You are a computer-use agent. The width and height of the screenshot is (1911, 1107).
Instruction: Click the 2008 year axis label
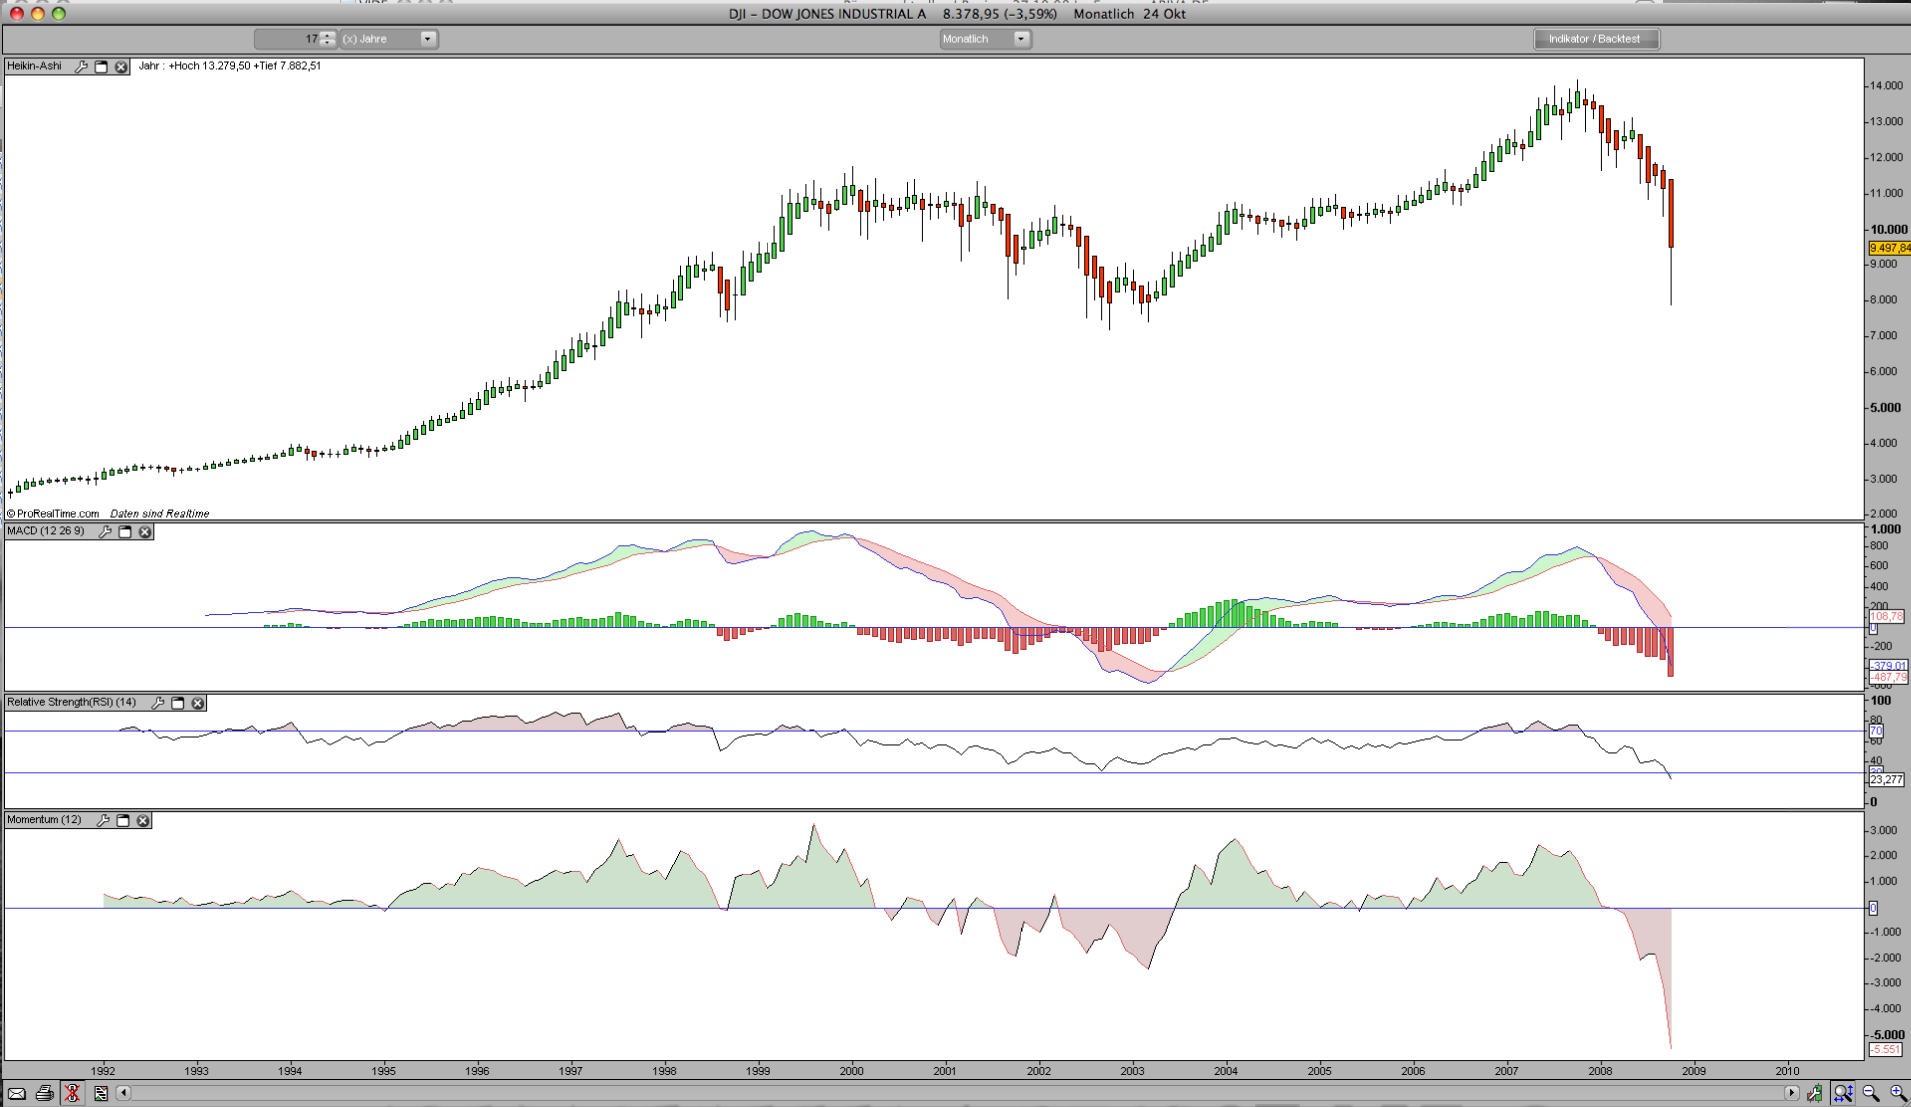tap(1600, 1071)
